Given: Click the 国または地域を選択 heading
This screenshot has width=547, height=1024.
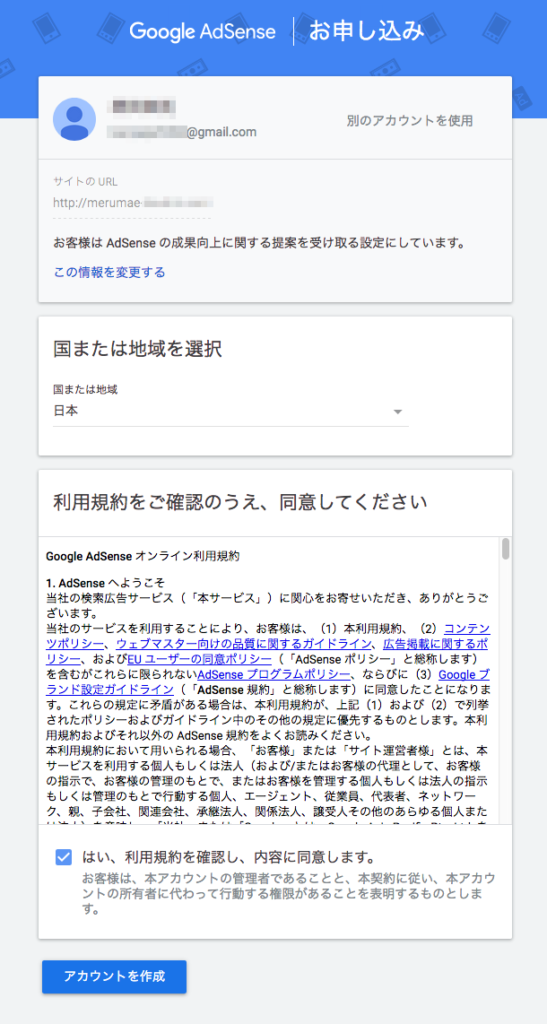Looking at the screenshot, I should (138, 349).
